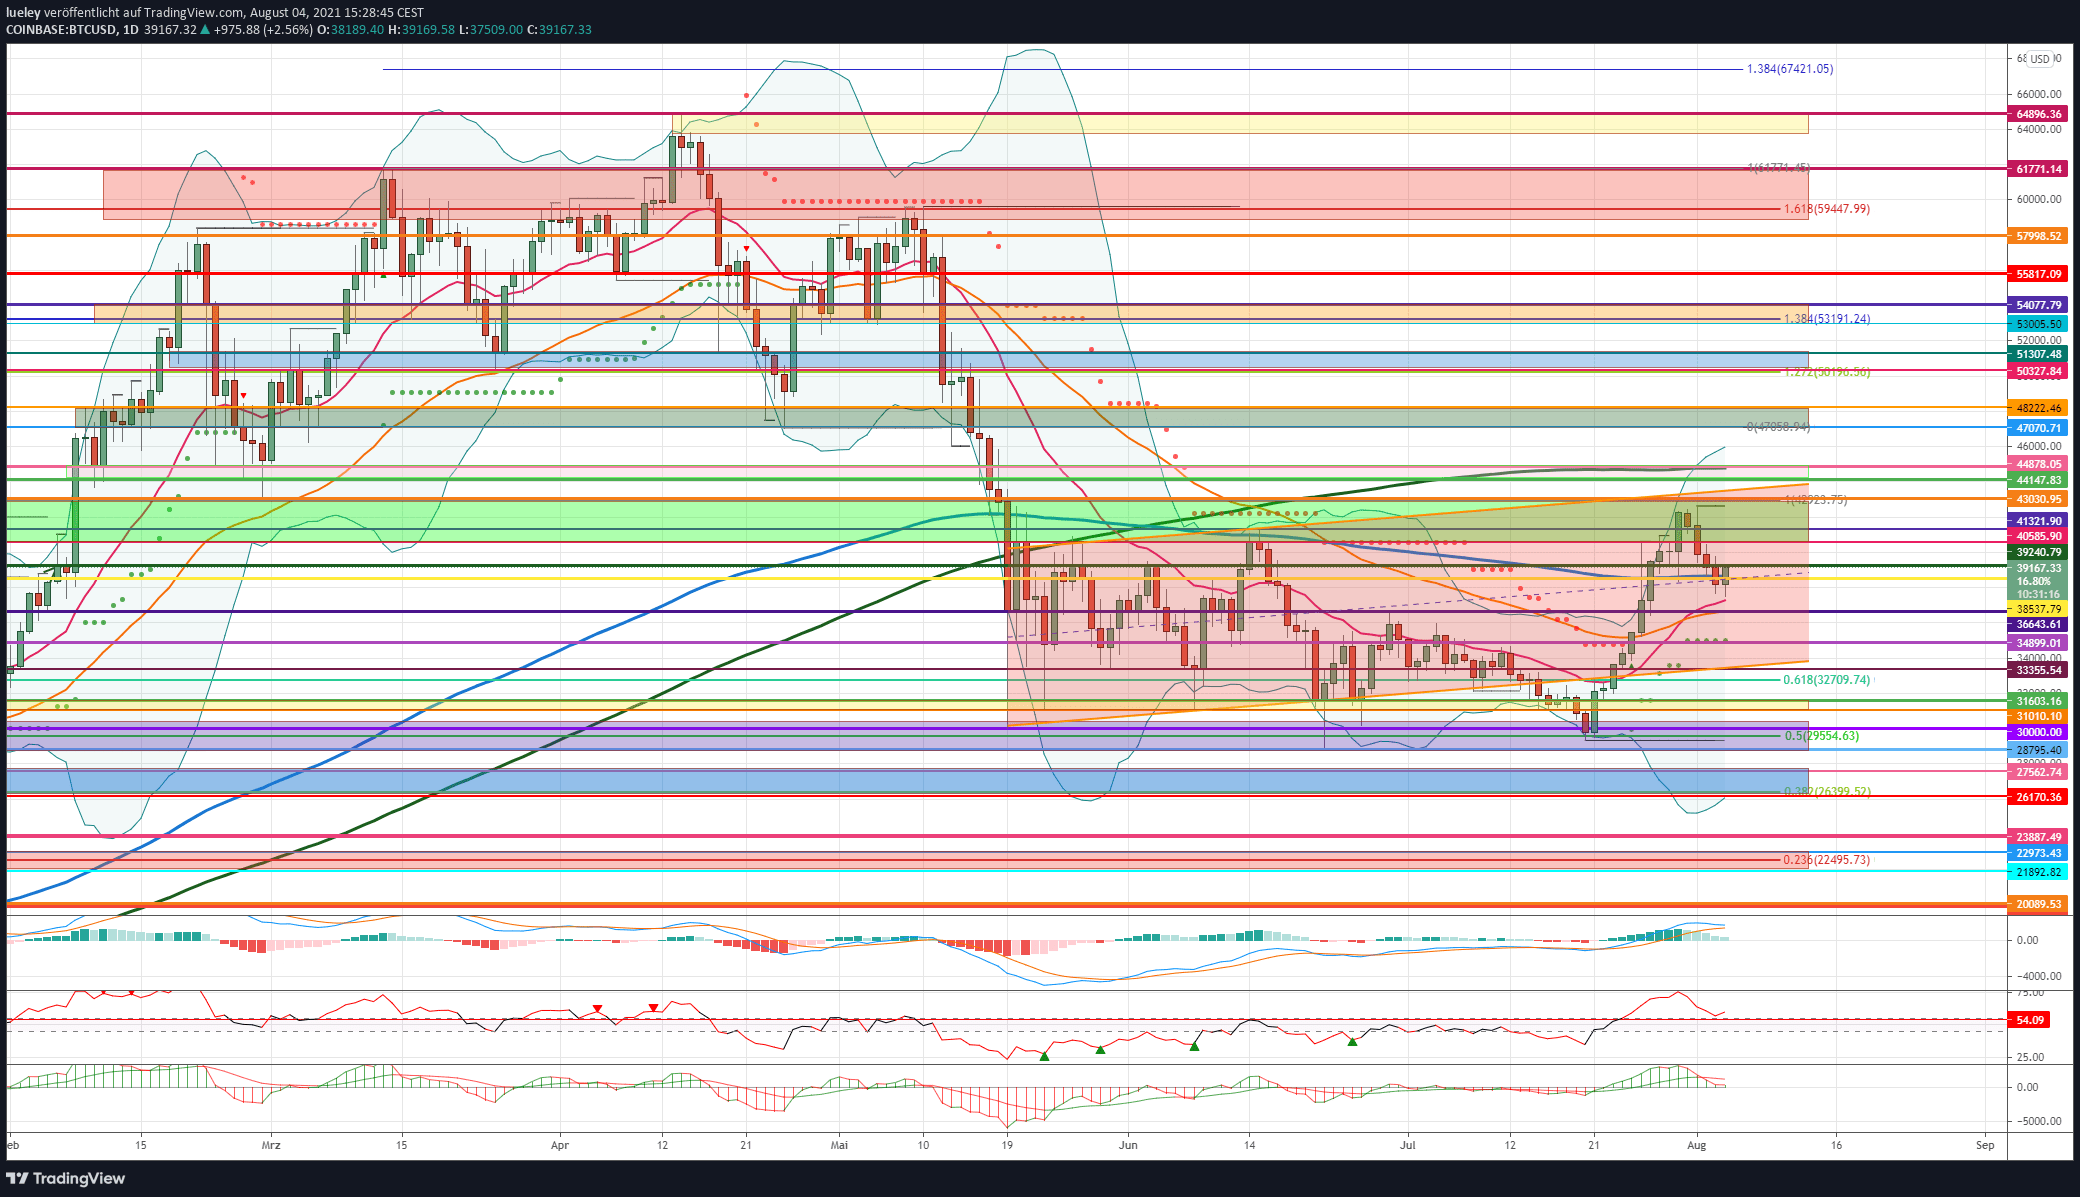2080x1197 pixels.
Task: Click the -5000.00 lower indicator scale label
Action: (x=2037, y=1121)
